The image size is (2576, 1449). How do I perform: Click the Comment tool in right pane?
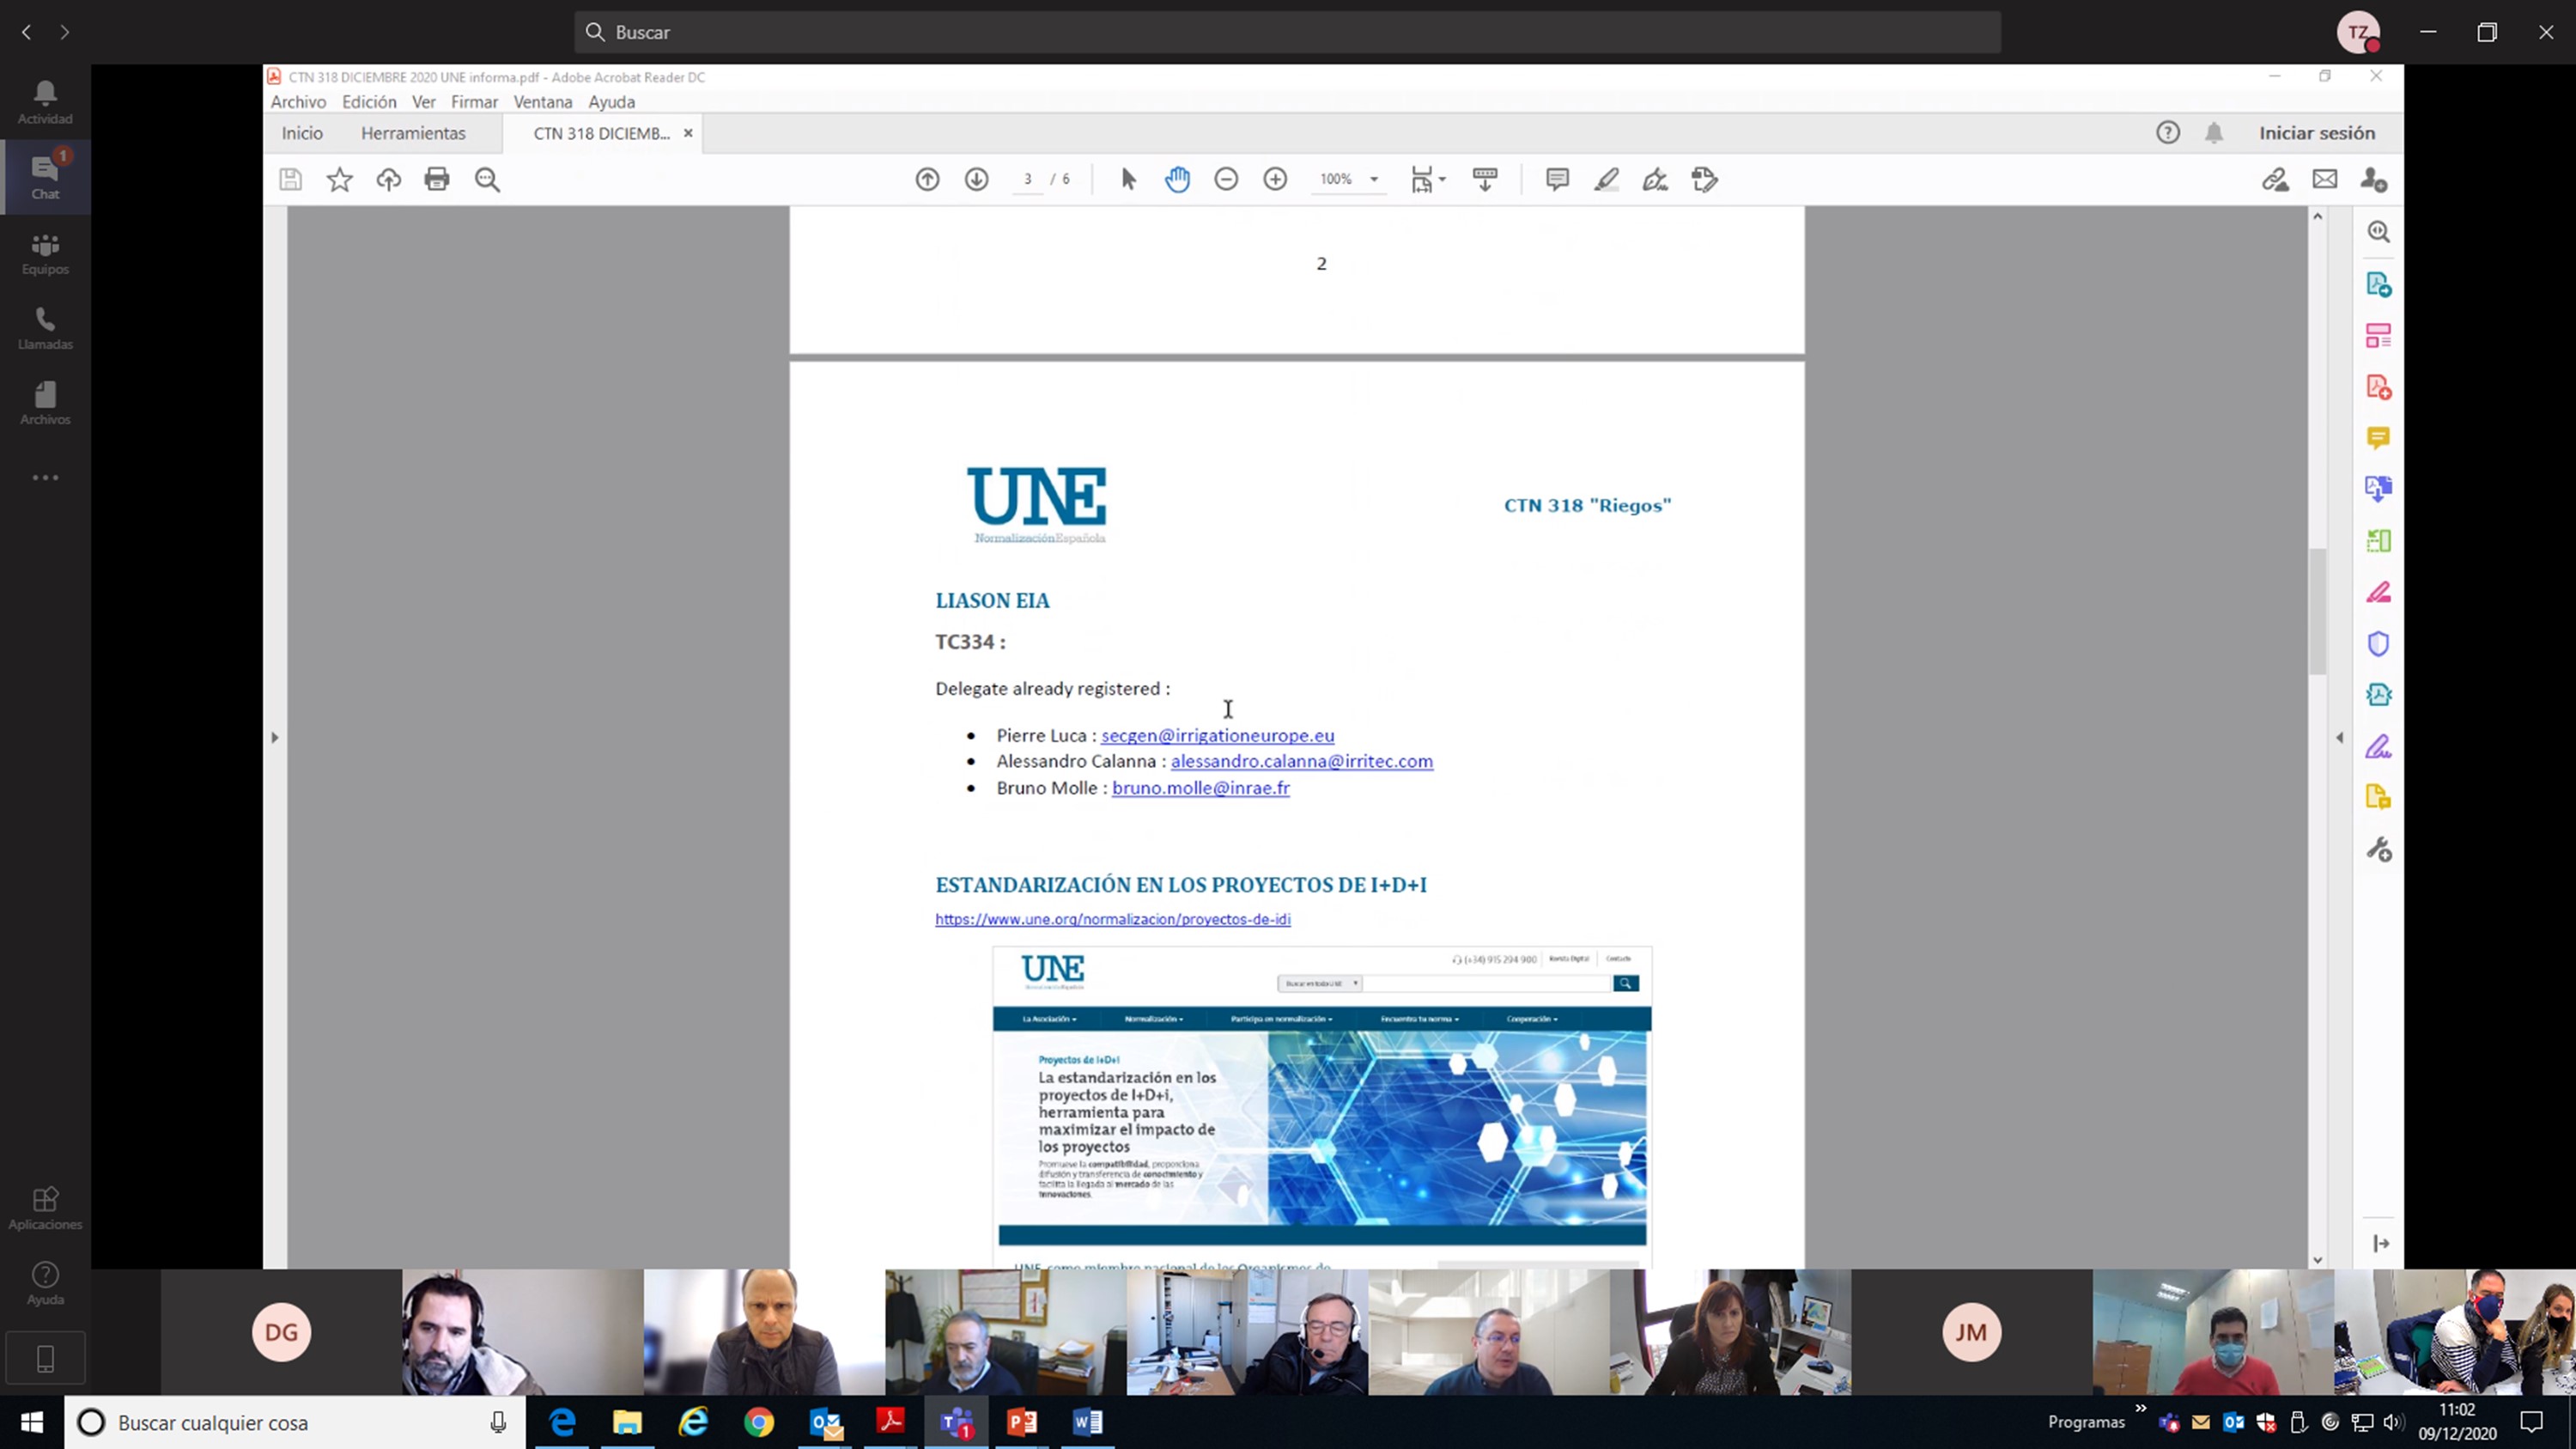2378,438
